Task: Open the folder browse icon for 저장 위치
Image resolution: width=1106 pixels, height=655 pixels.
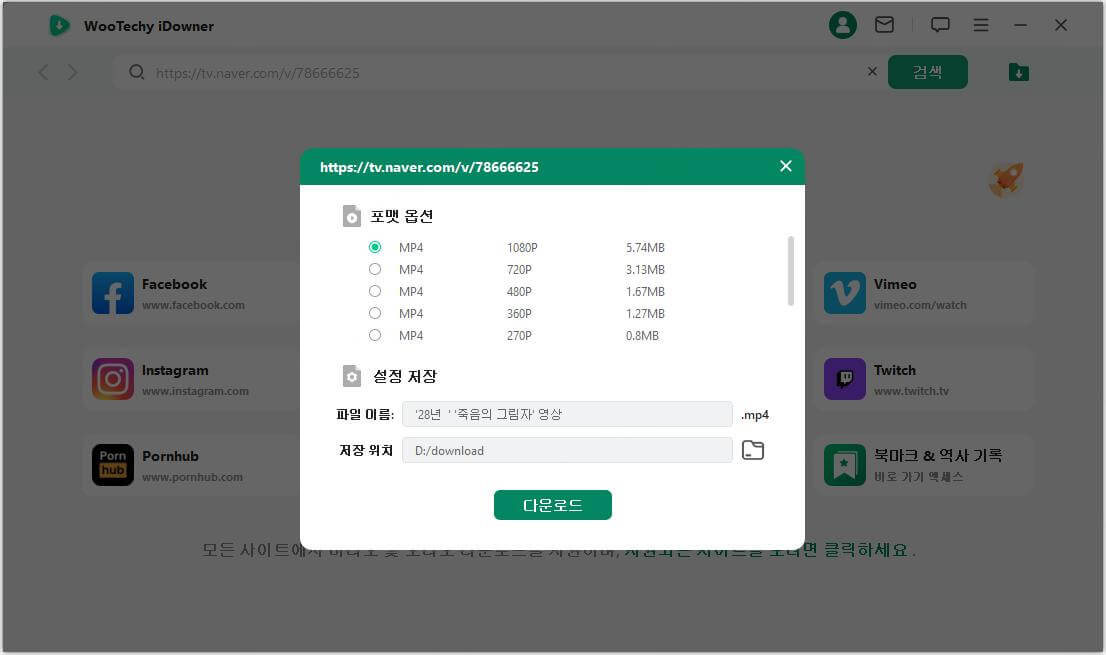Action: 753,450
